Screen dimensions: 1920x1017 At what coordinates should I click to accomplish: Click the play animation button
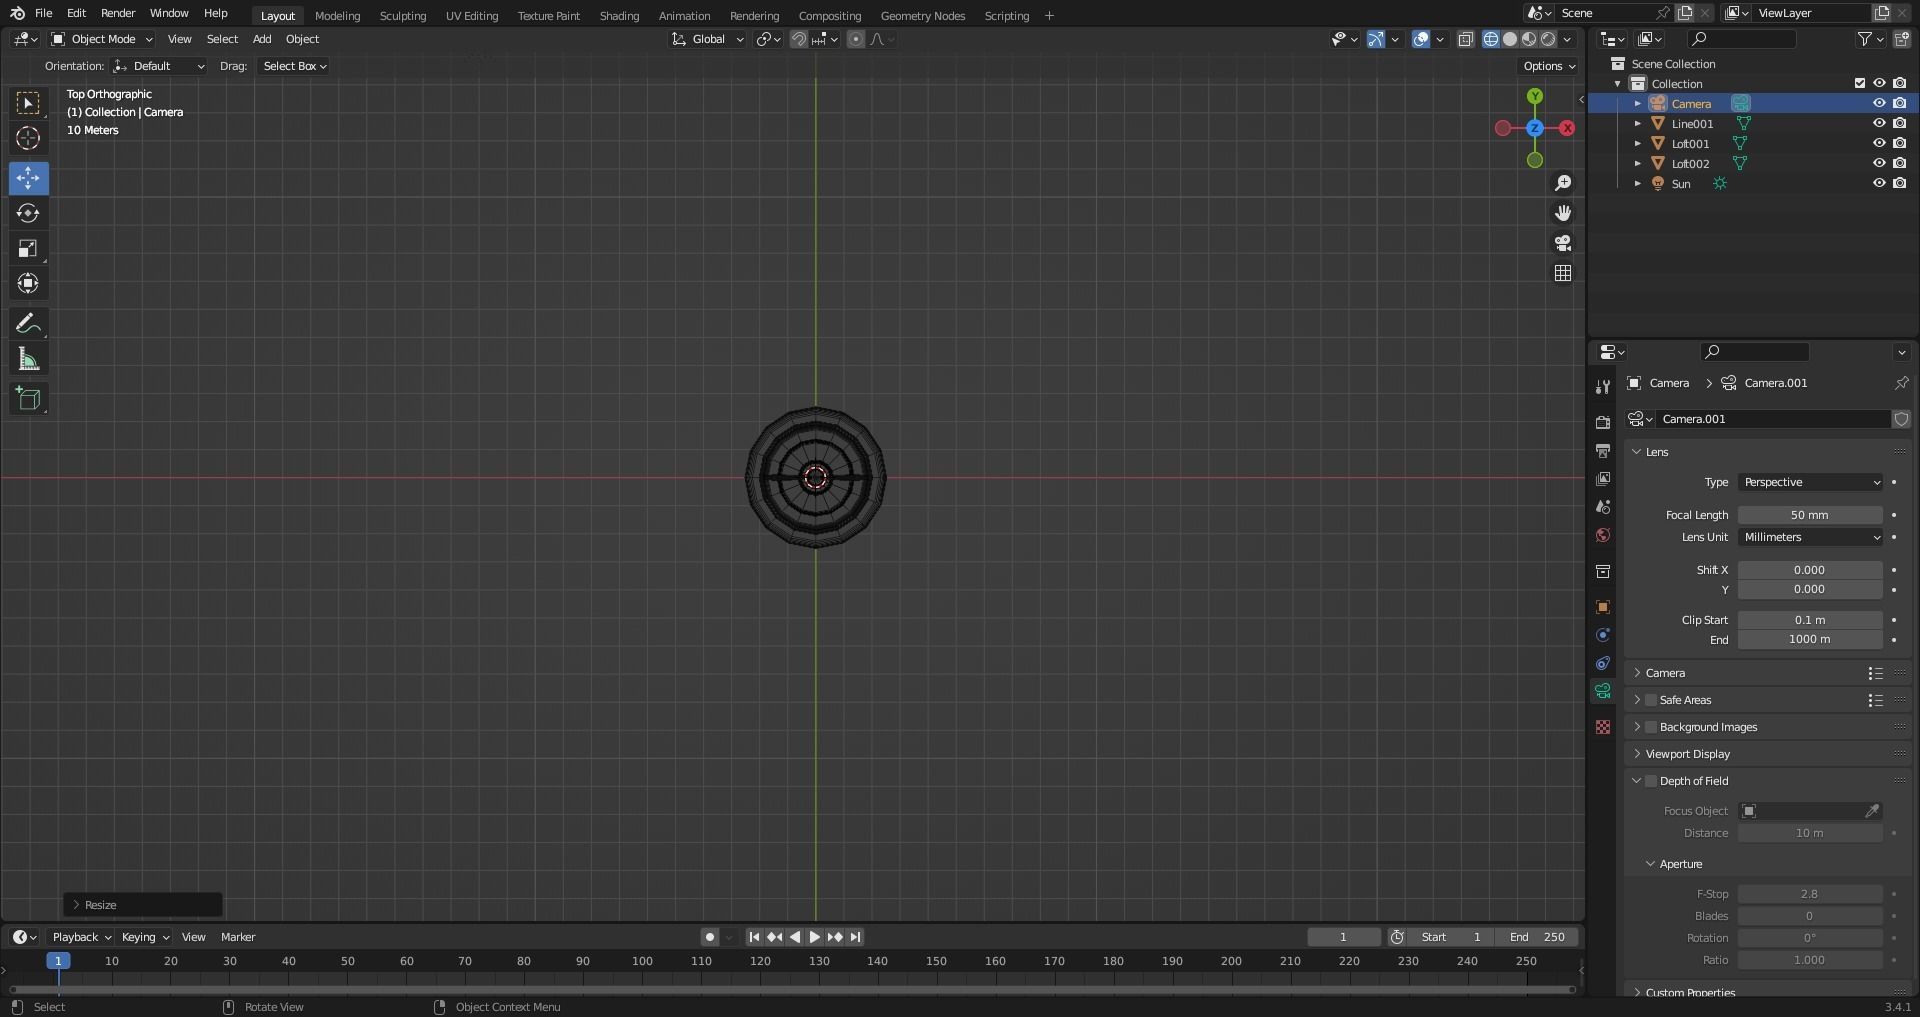814,937
